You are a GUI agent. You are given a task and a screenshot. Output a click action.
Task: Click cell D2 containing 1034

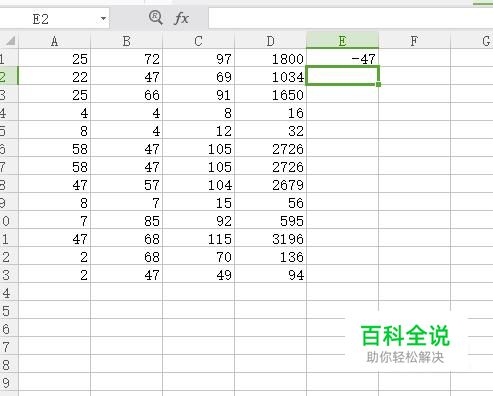tap(270, 76)
